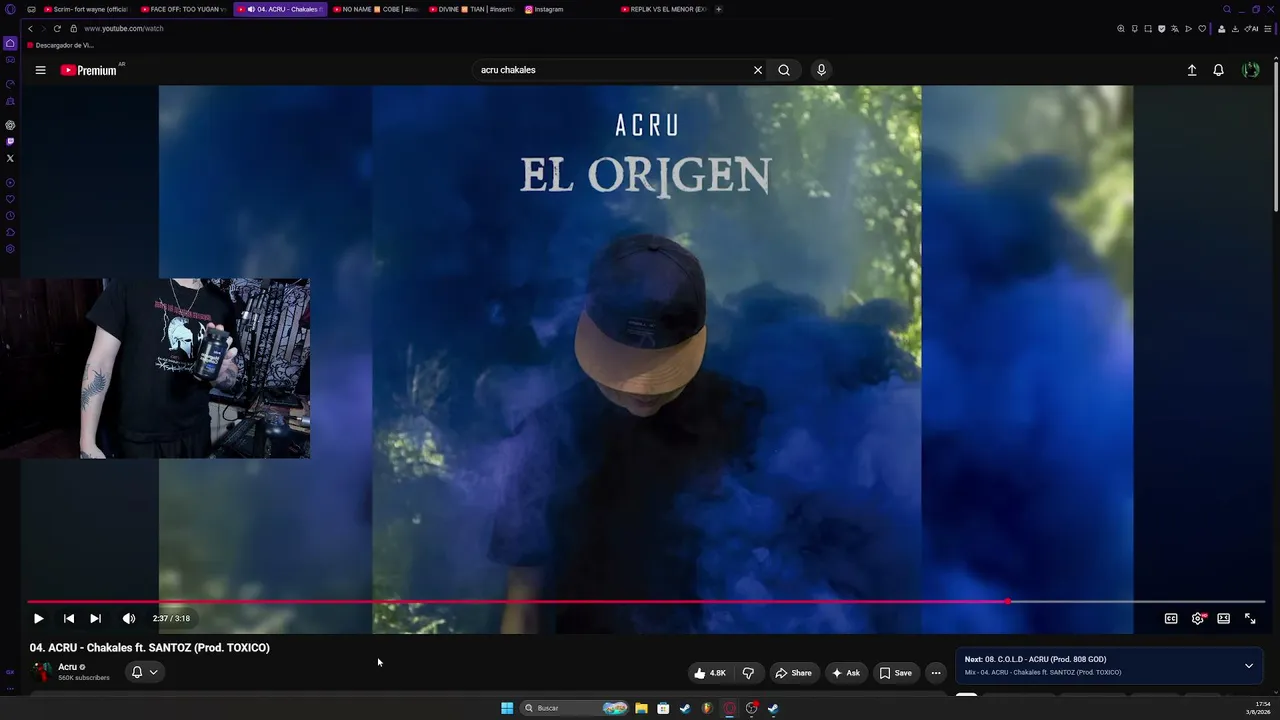Click the progress bar scrubber handle
Viewport: 1280px width, 720px height.
(x=1008, y=602)
